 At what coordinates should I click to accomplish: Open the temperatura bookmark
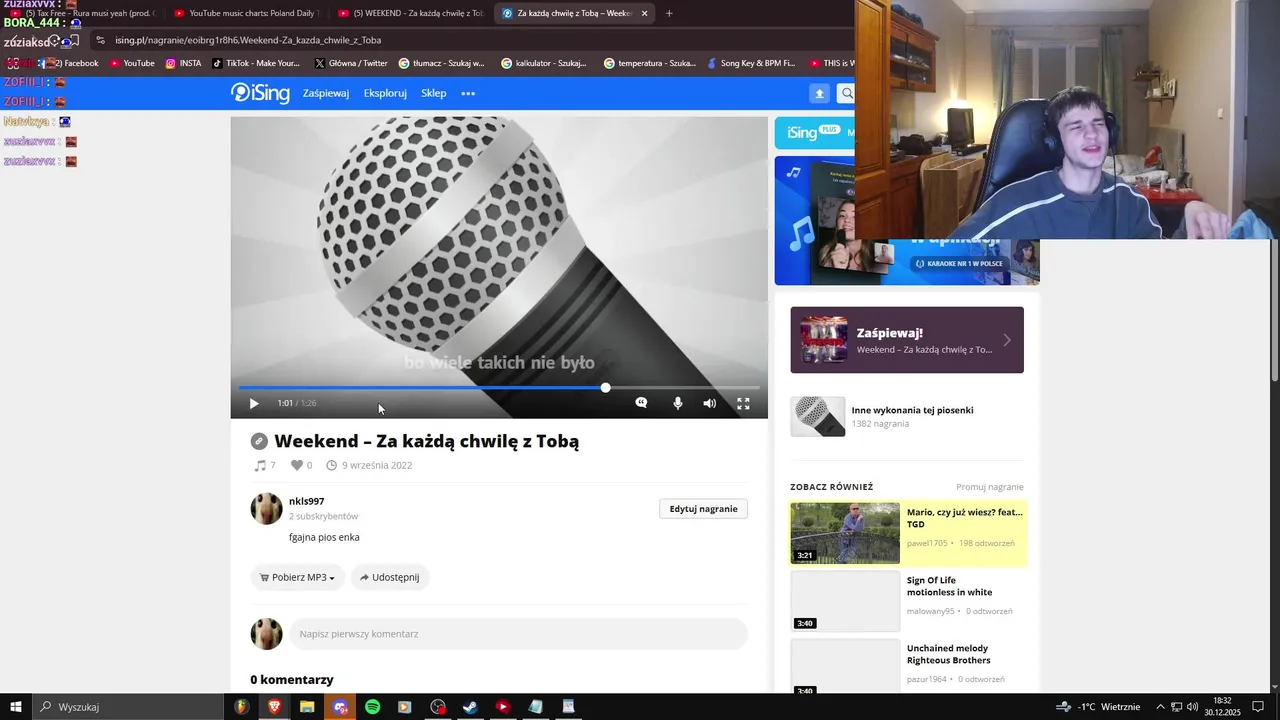[650, 63]
